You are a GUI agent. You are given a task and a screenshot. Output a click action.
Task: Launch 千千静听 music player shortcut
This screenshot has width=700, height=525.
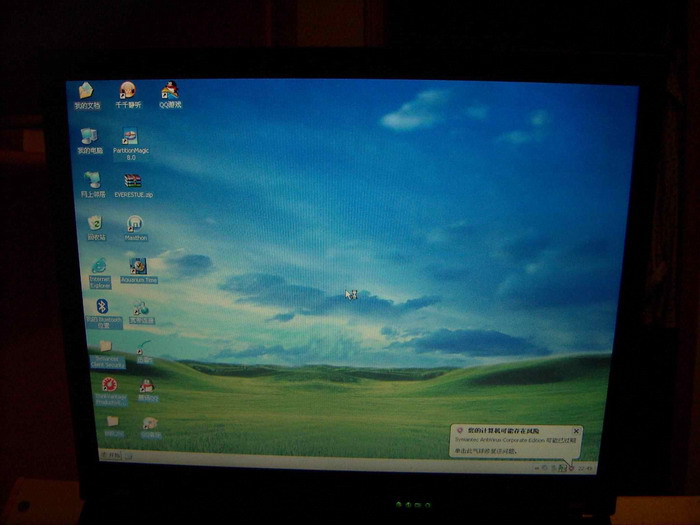pyautogui.click(x=128, y=92)
